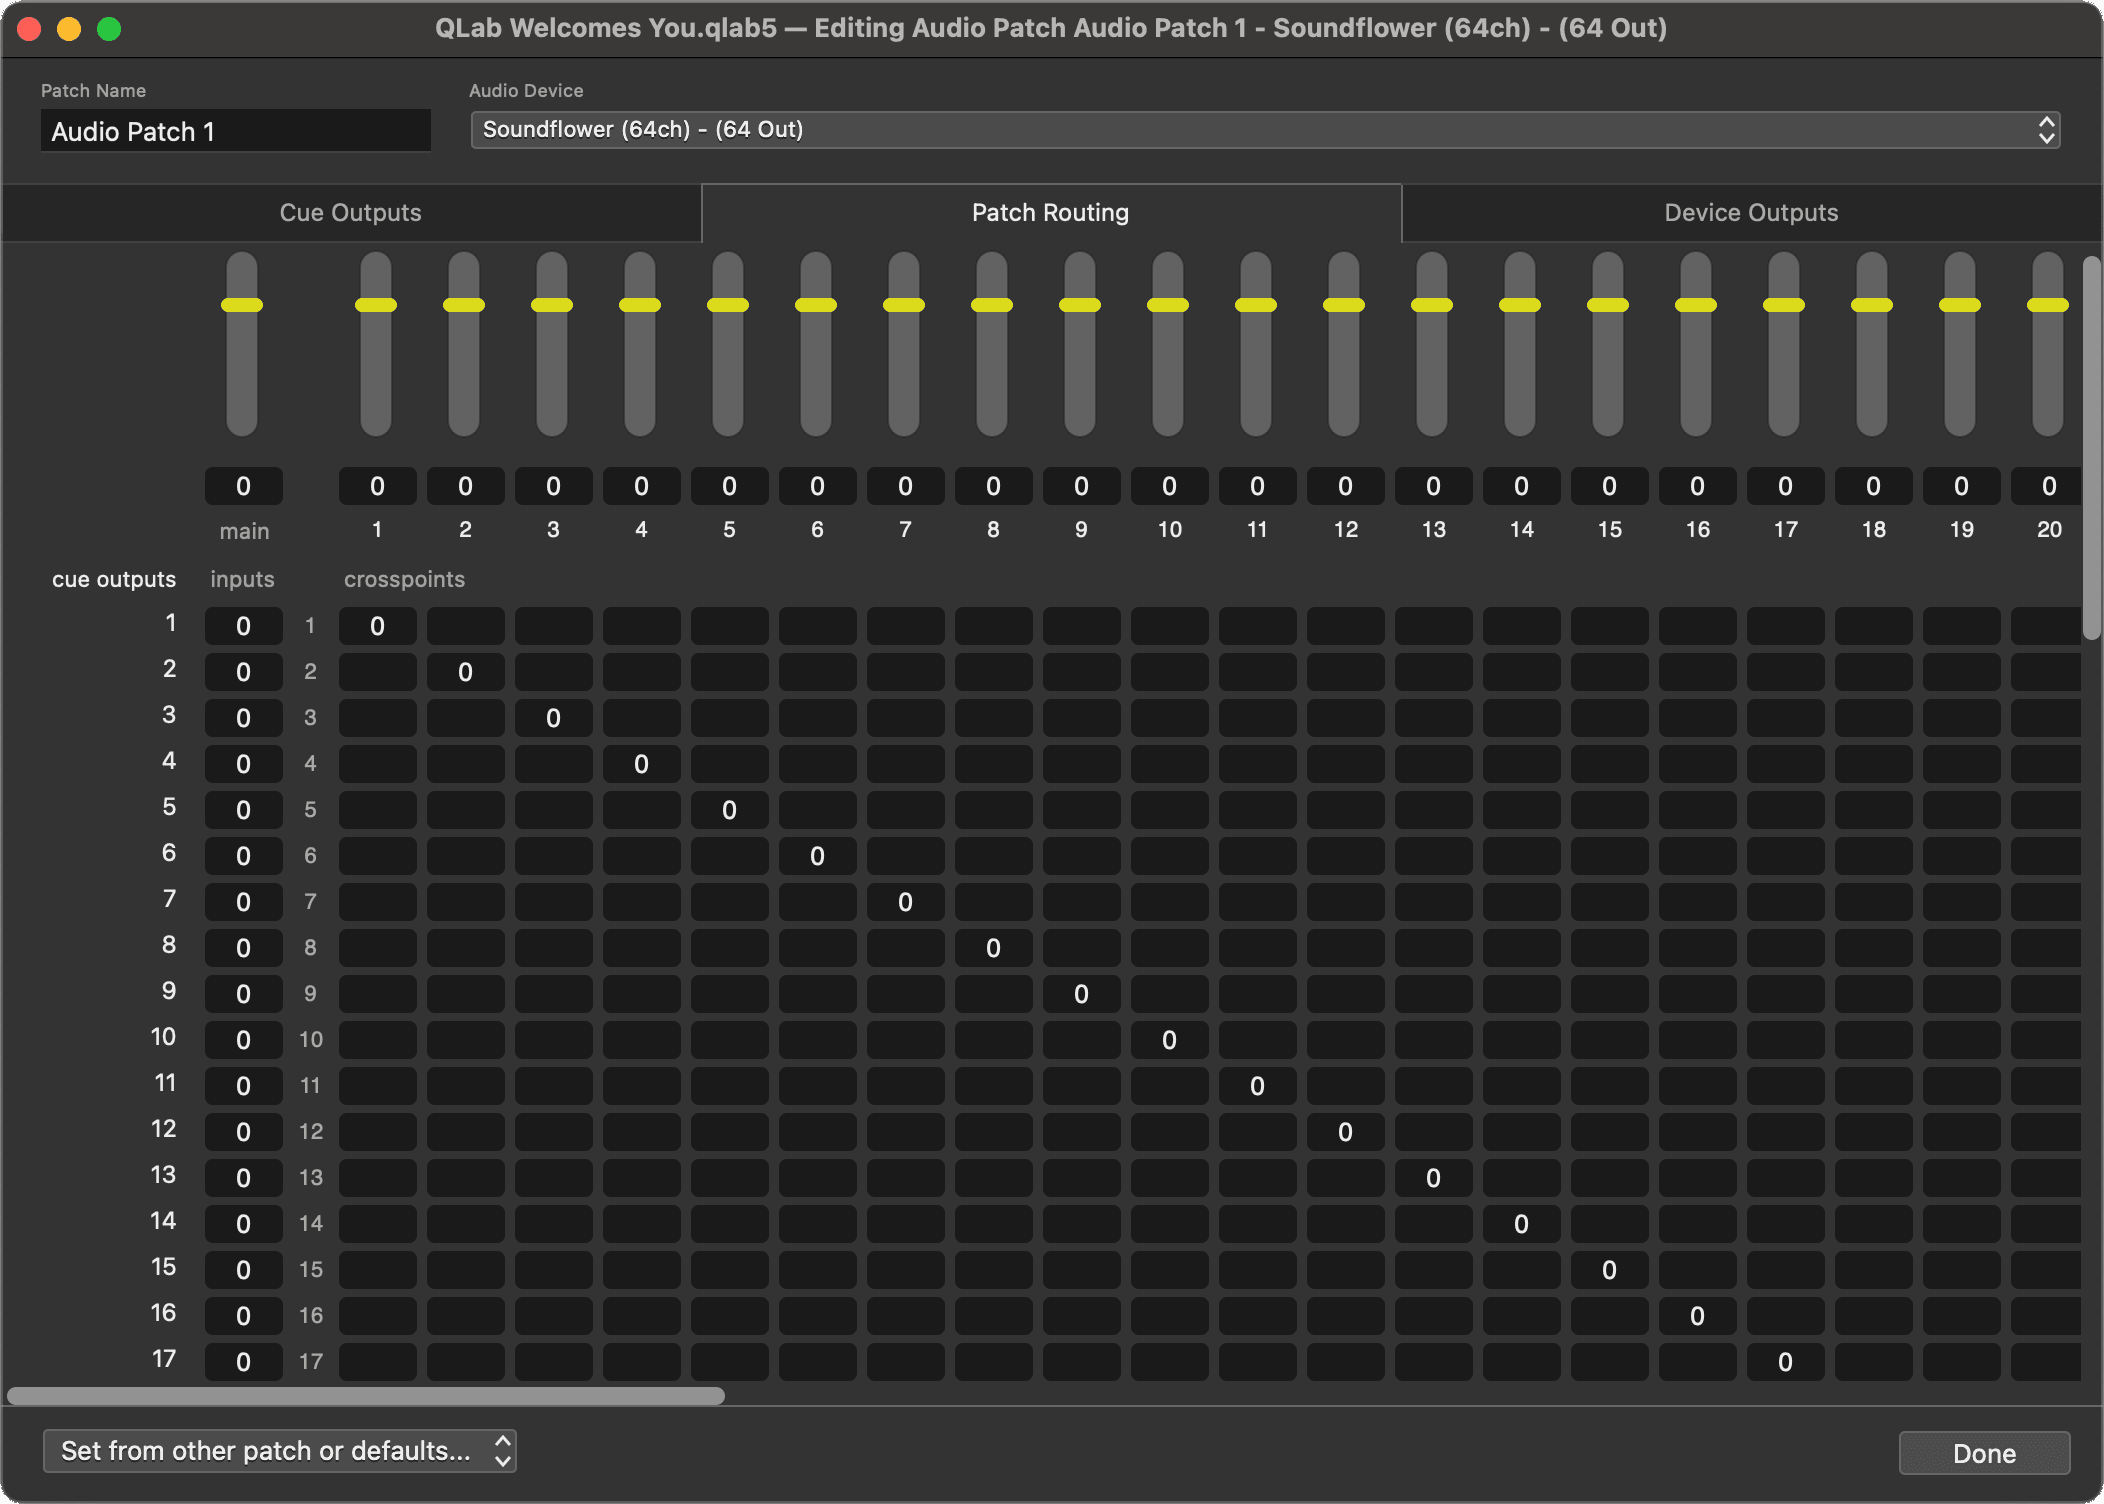Click the green zoom window button
Image resolution: width=2104 pixels, height=1504 pixels.
(x=109, y=29)
